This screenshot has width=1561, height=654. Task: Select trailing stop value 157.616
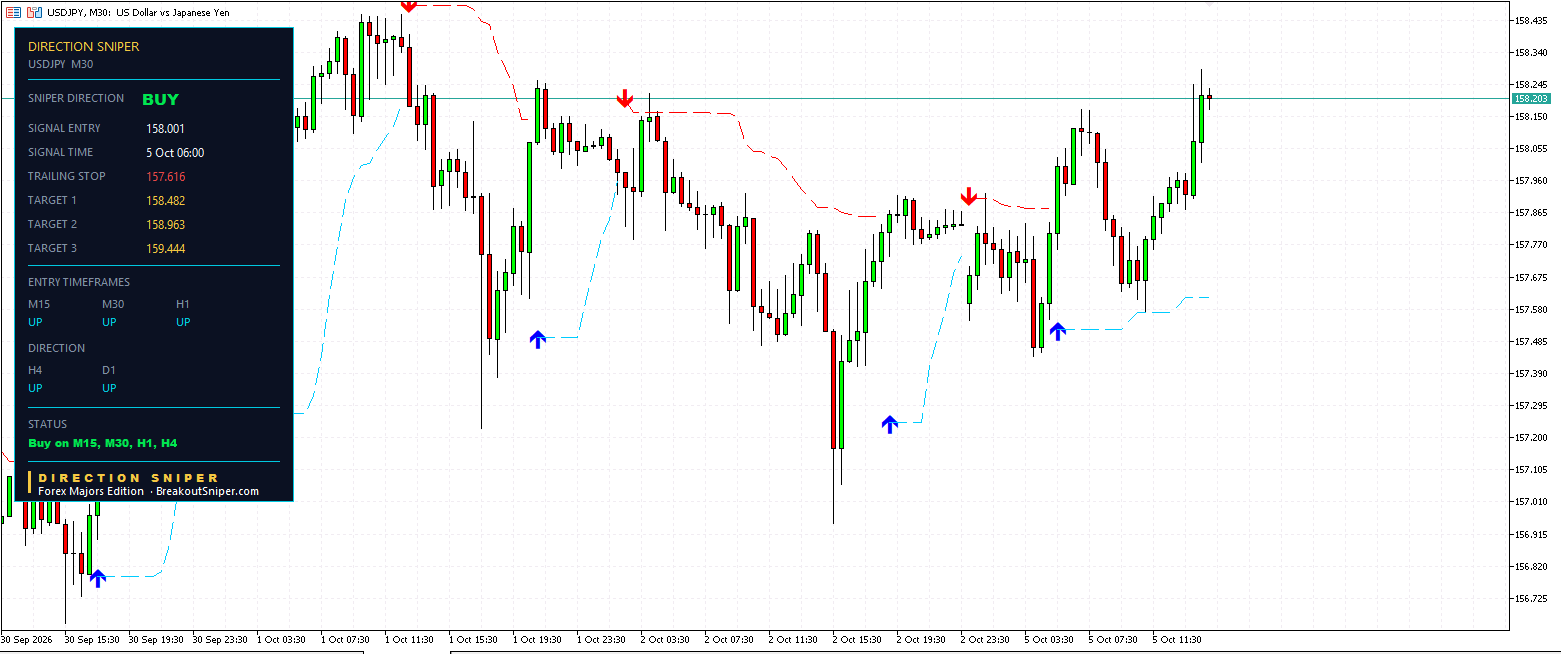tap(165, 177)
